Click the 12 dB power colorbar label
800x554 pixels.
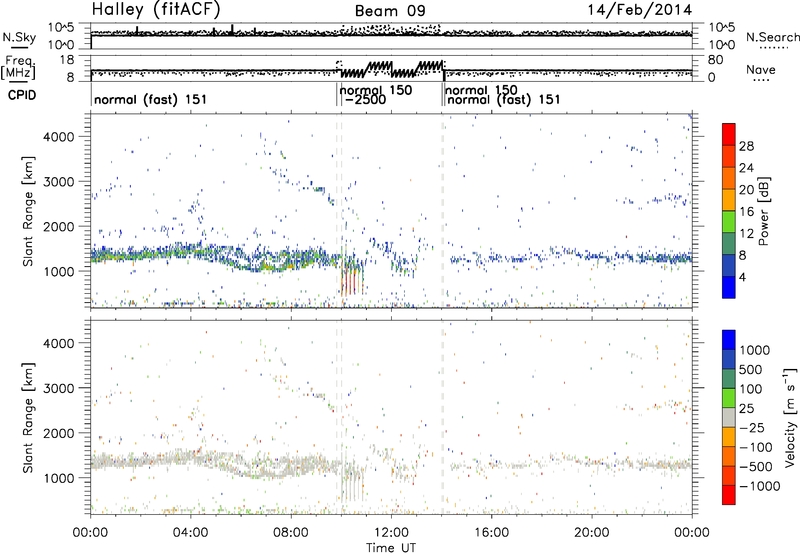click(x=746, y=234)
